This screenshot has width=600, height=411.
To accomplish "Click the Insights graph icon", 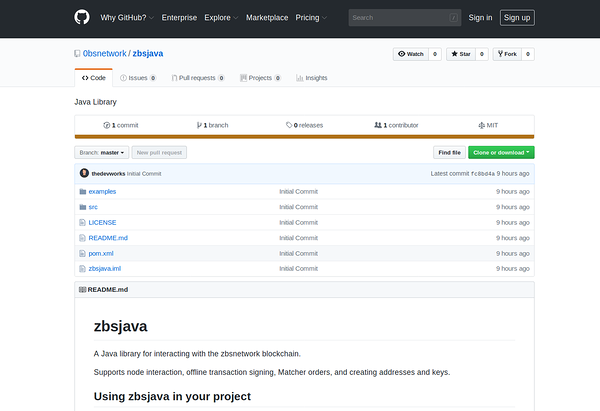I will 300,78.
